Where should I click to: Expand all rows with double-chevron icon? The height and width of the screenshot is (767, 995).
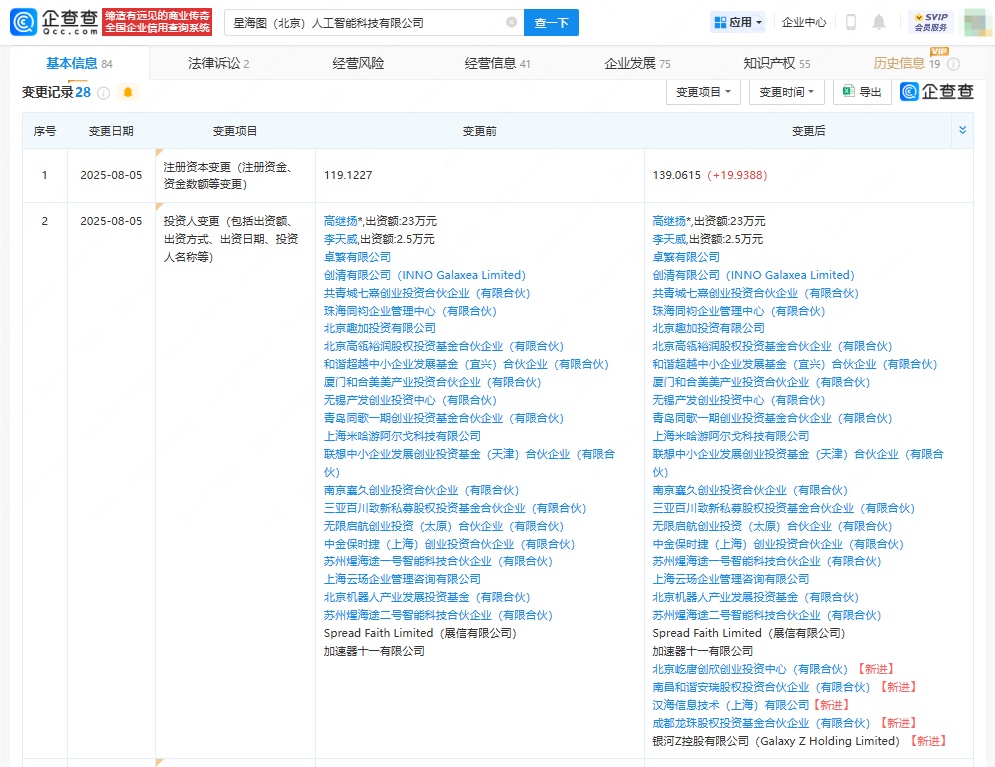click(x=962, y=130)
